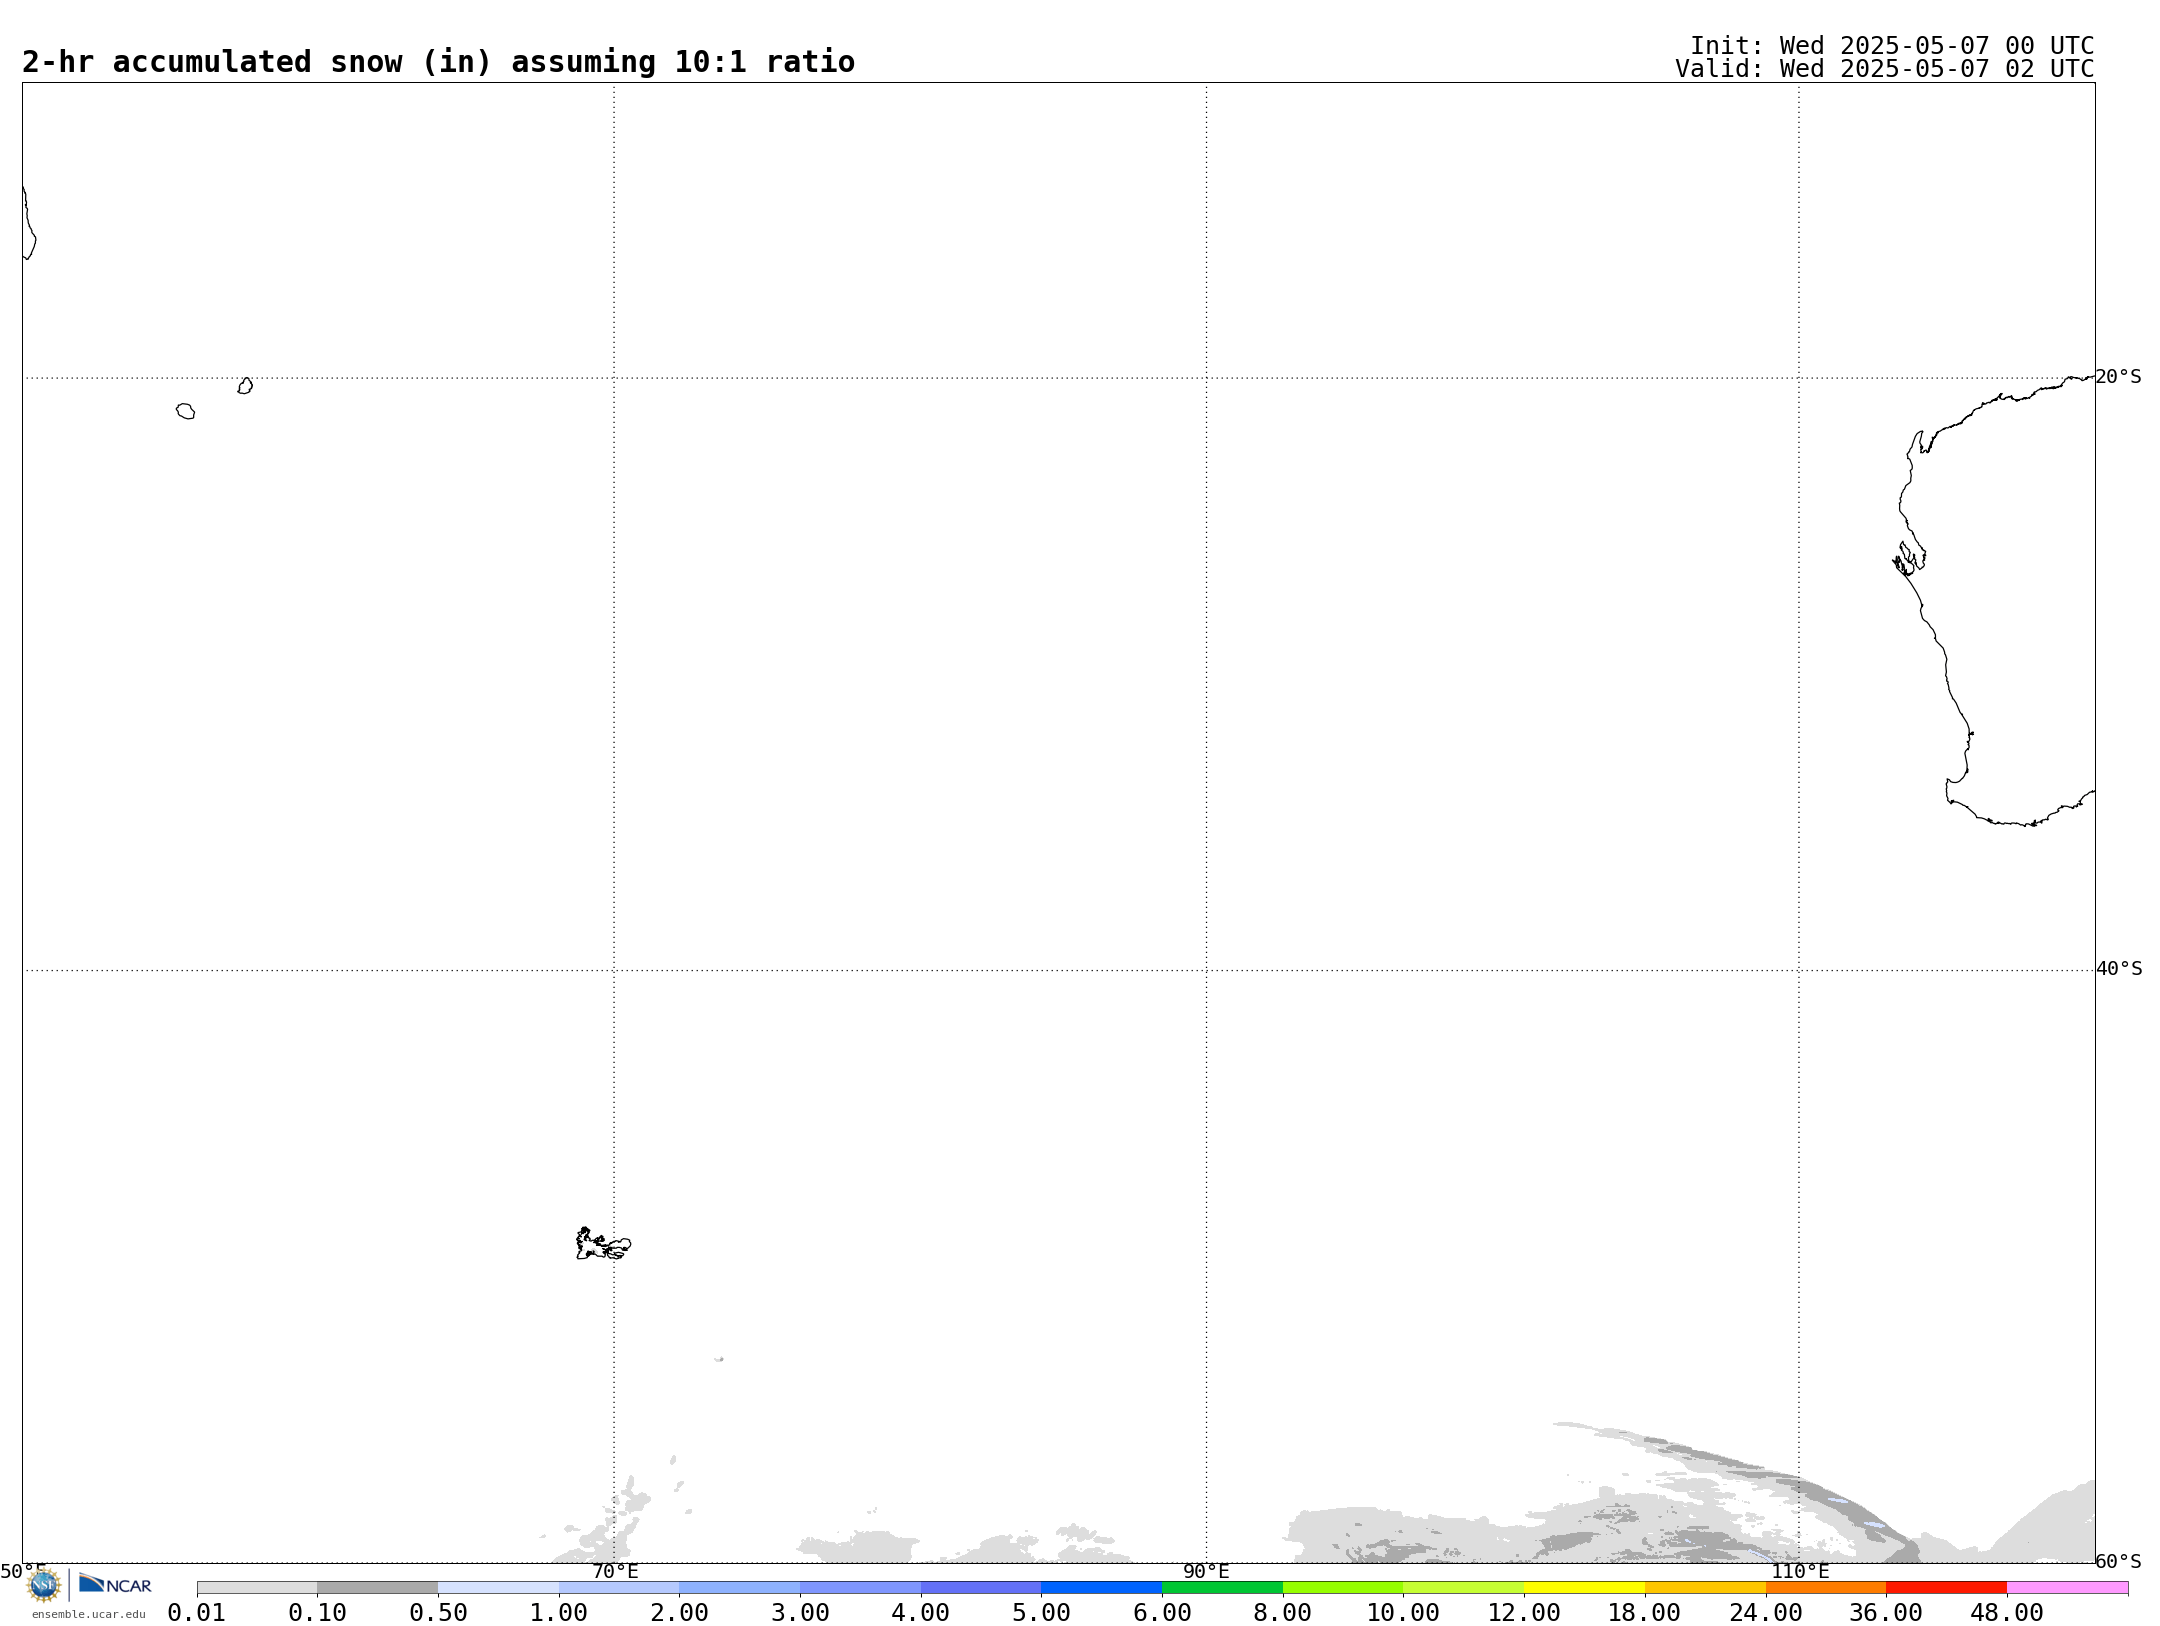Click the ensemble.ucar.edu text
2160x1626 pixels.
pyautogui.click(x=88, y=1614)
